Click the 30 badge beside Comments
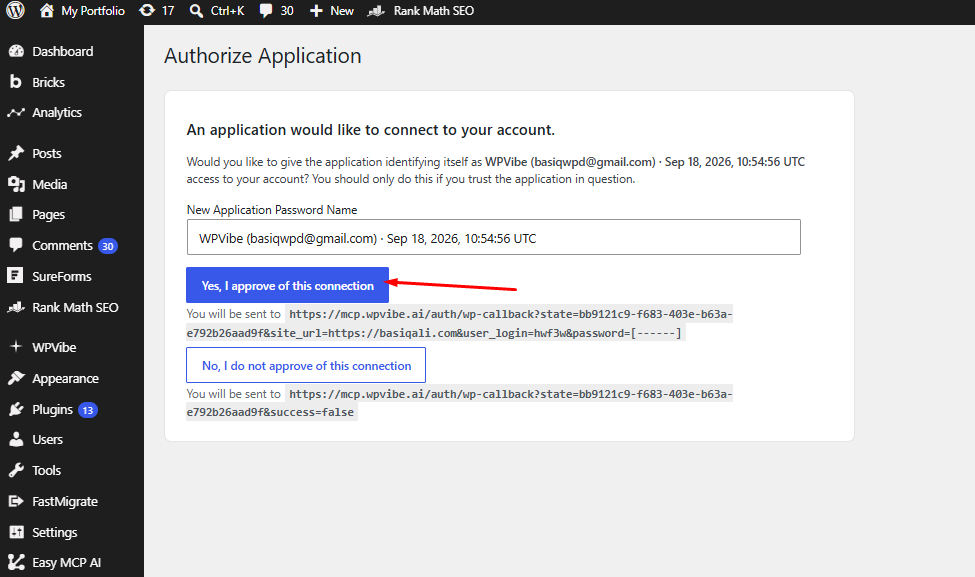The image size is (975, 577). [108, 246]
